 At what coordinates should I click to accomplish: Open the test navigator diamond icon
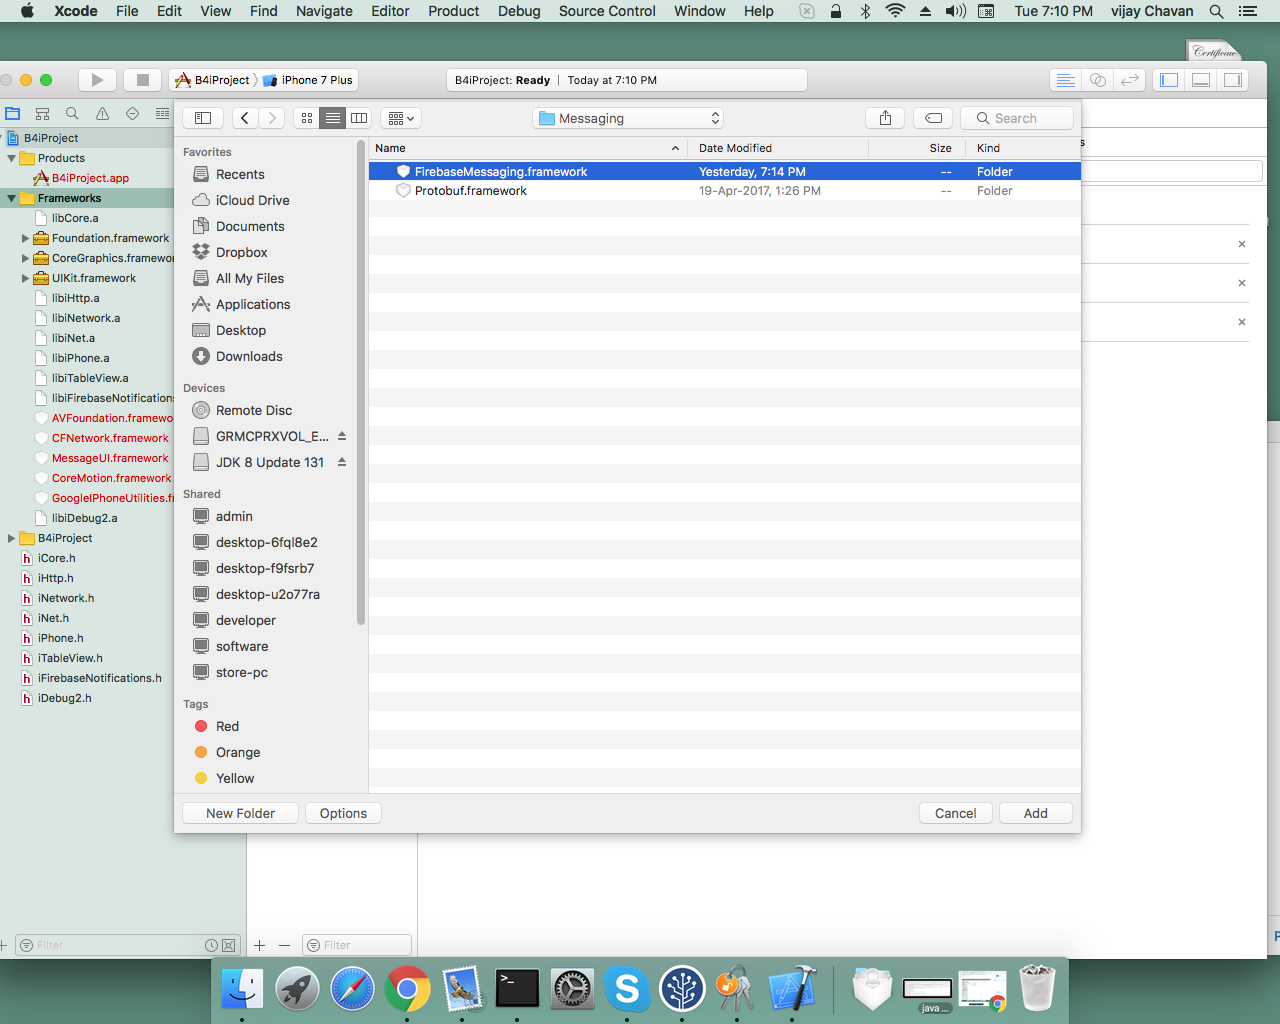(132, 114)
